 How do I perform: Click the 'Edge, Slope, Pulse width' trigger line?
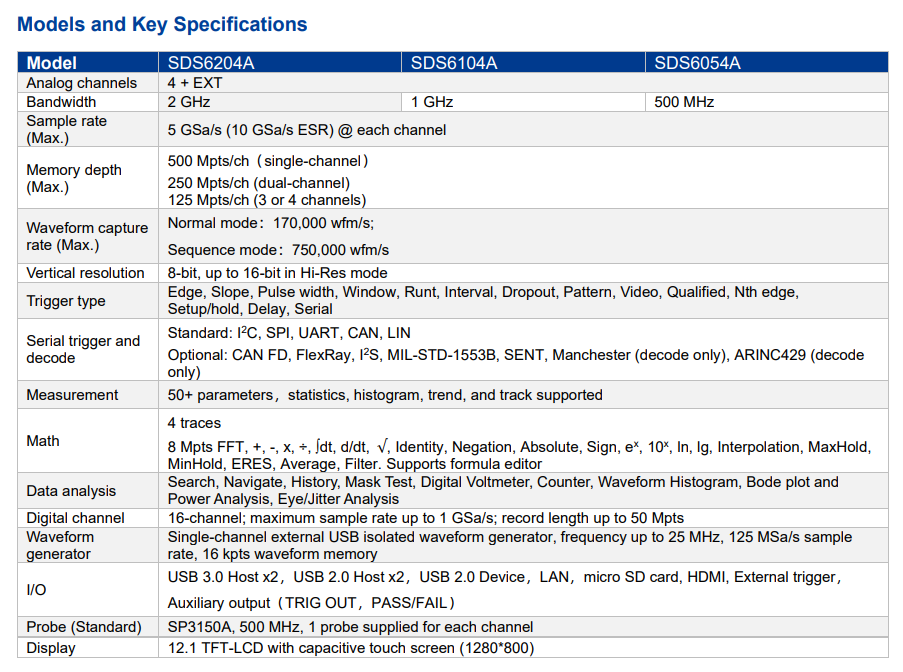coord(483,293)
